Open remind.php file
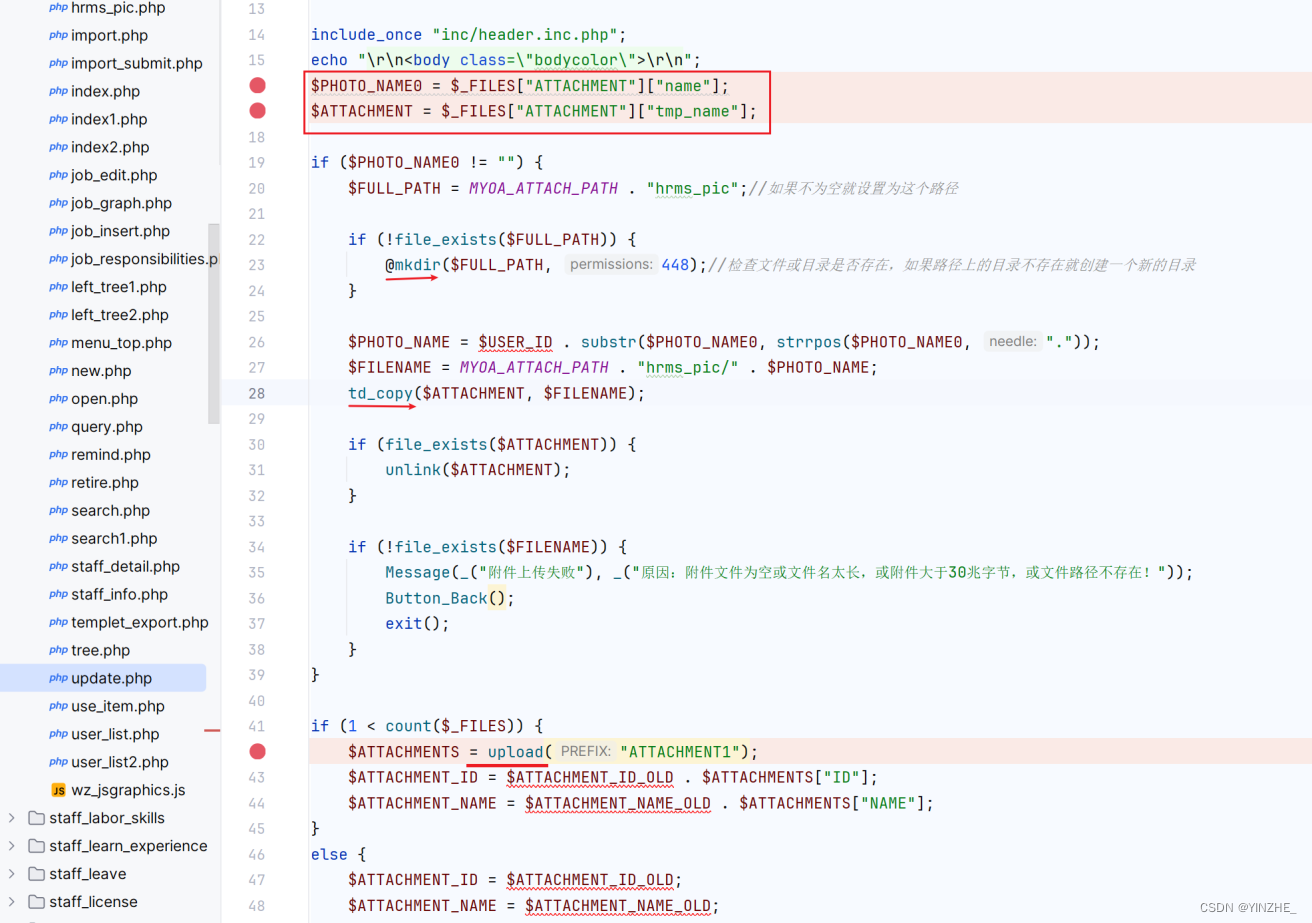The width and height of the screenshot is (1312, 923). click(x=111, y=456)
